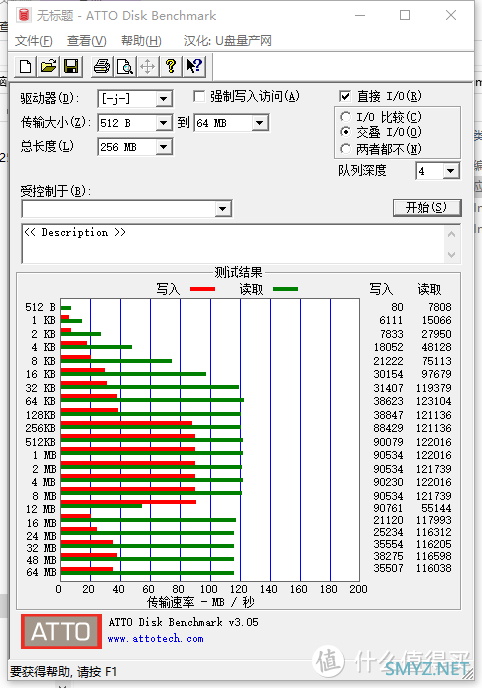Expand the 64 MB upper size dropdown

click(x=260, y=123)
